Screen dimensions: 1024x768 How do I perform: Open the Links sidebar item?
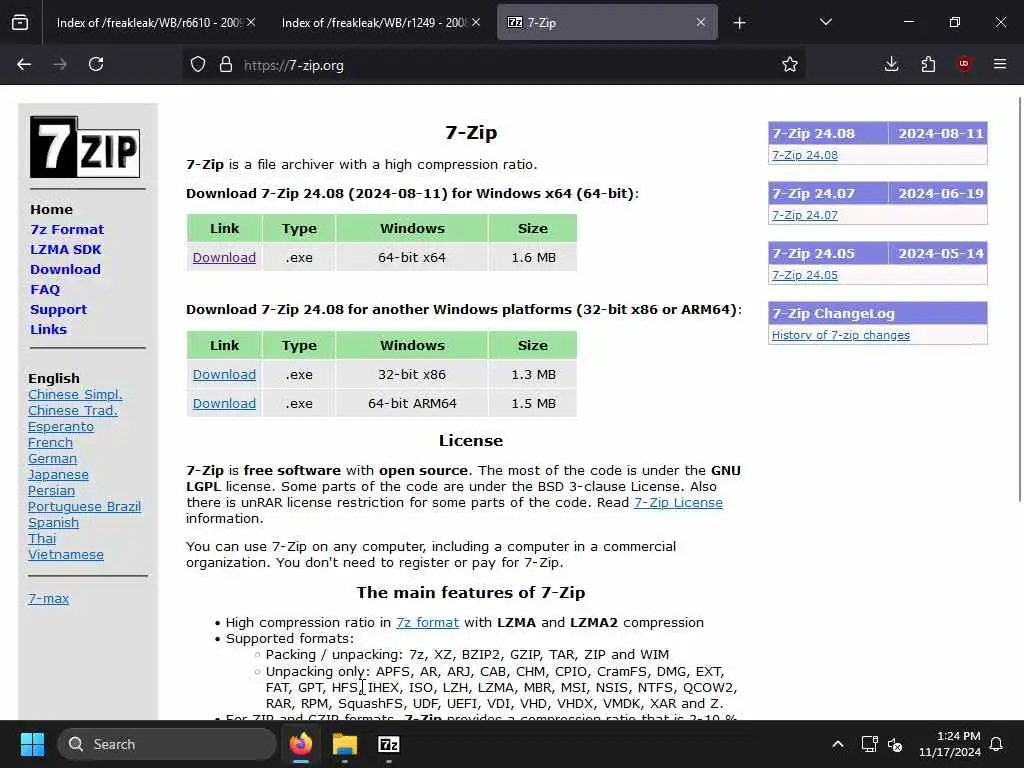pos(48,329)
